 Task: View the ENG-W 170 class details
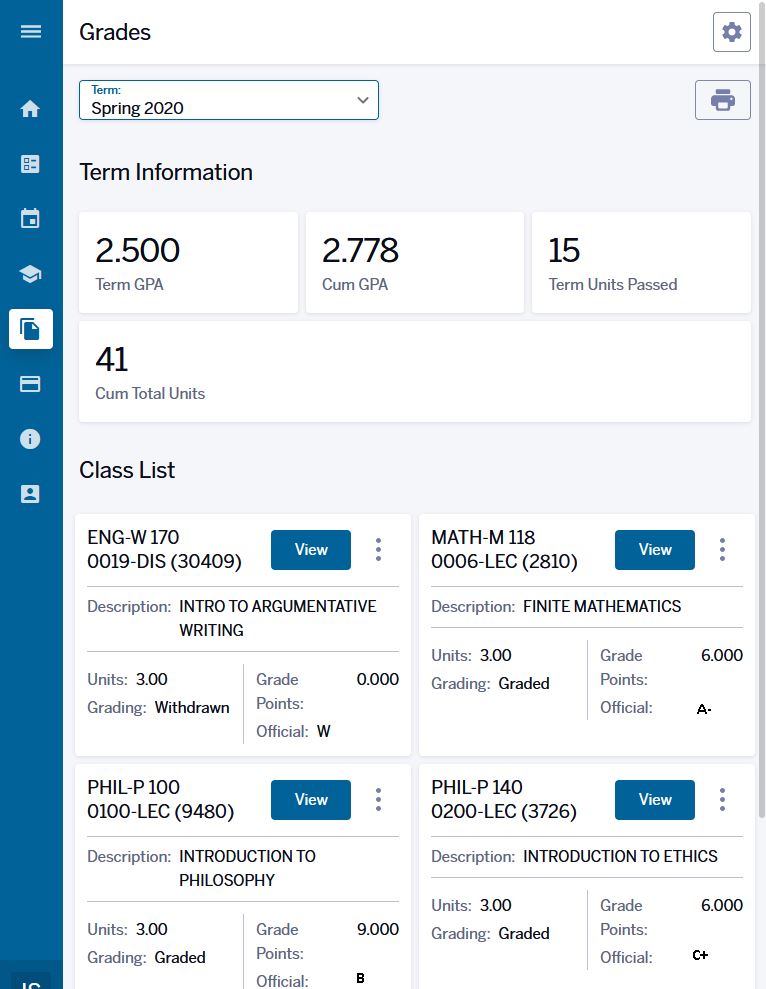pyautogui.click(x=311, y=549)
